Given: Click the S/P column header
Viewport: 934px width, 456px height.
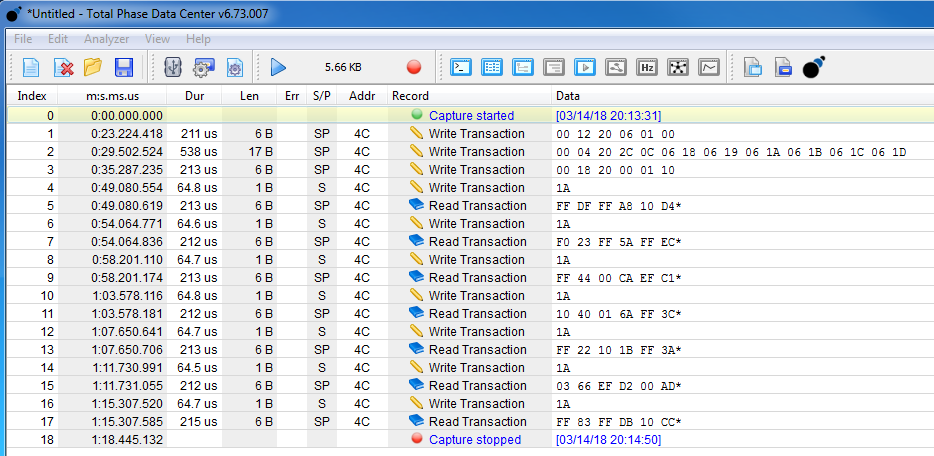Looking at the screenshot, I should click(322, 96).
